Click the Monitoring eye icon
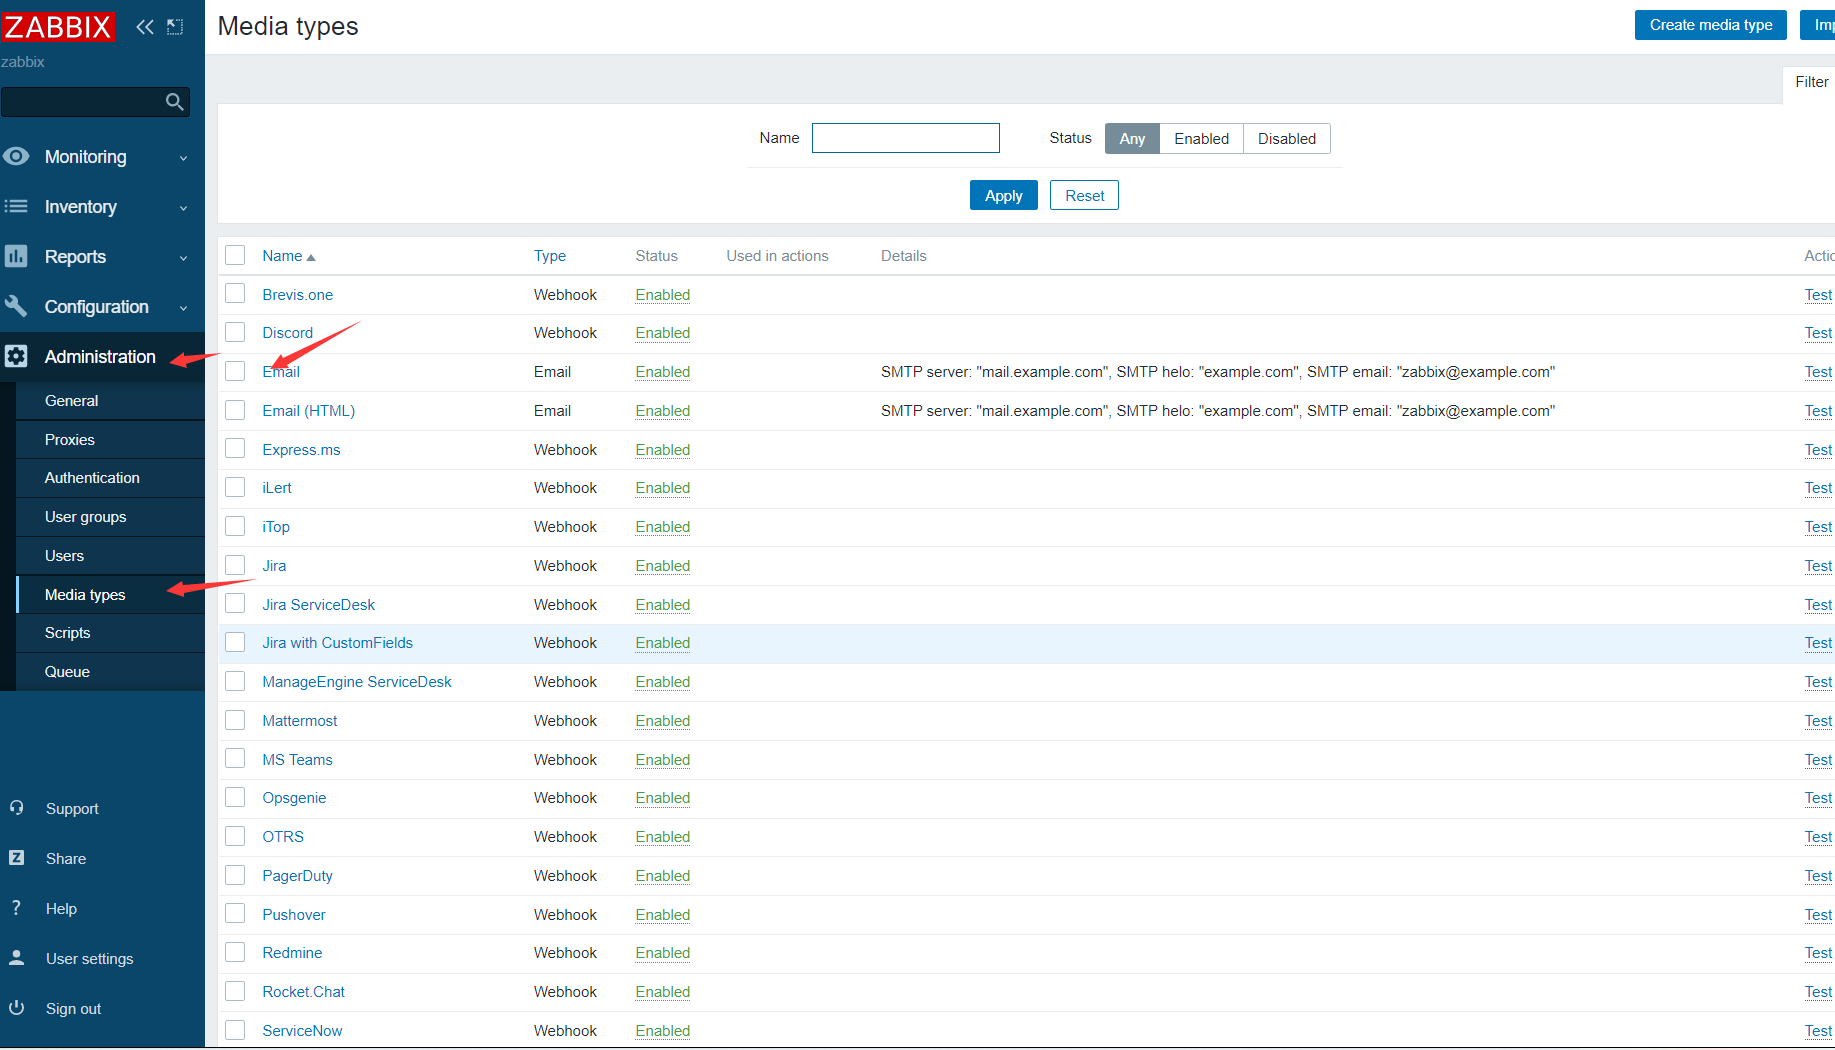1835x1050 pixels. click(x=16, y=156)
